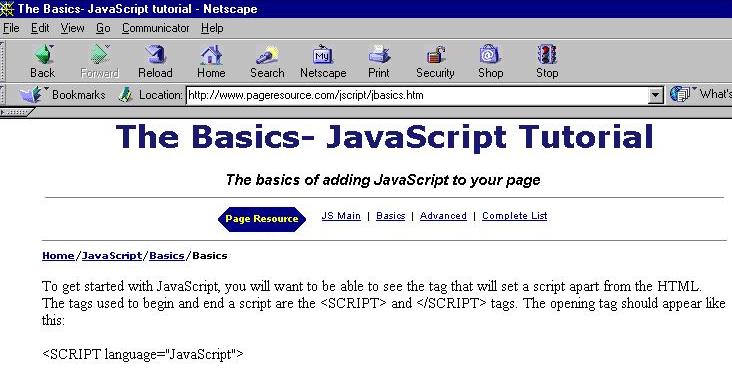Click the underlined Basics breadcrumb link
Image resolution: width=732 pixels, height=376 pixels.
167,255
